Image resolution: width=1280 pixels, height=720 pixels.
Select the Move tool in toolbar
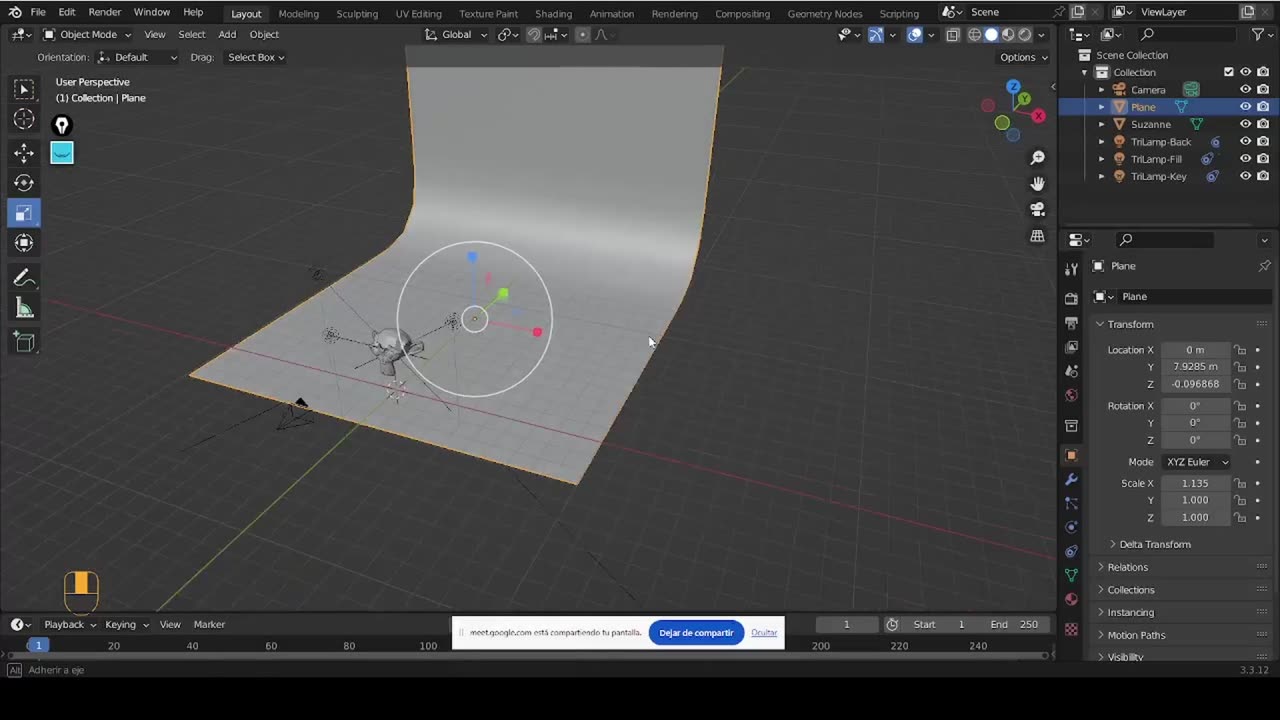[24, 153]
